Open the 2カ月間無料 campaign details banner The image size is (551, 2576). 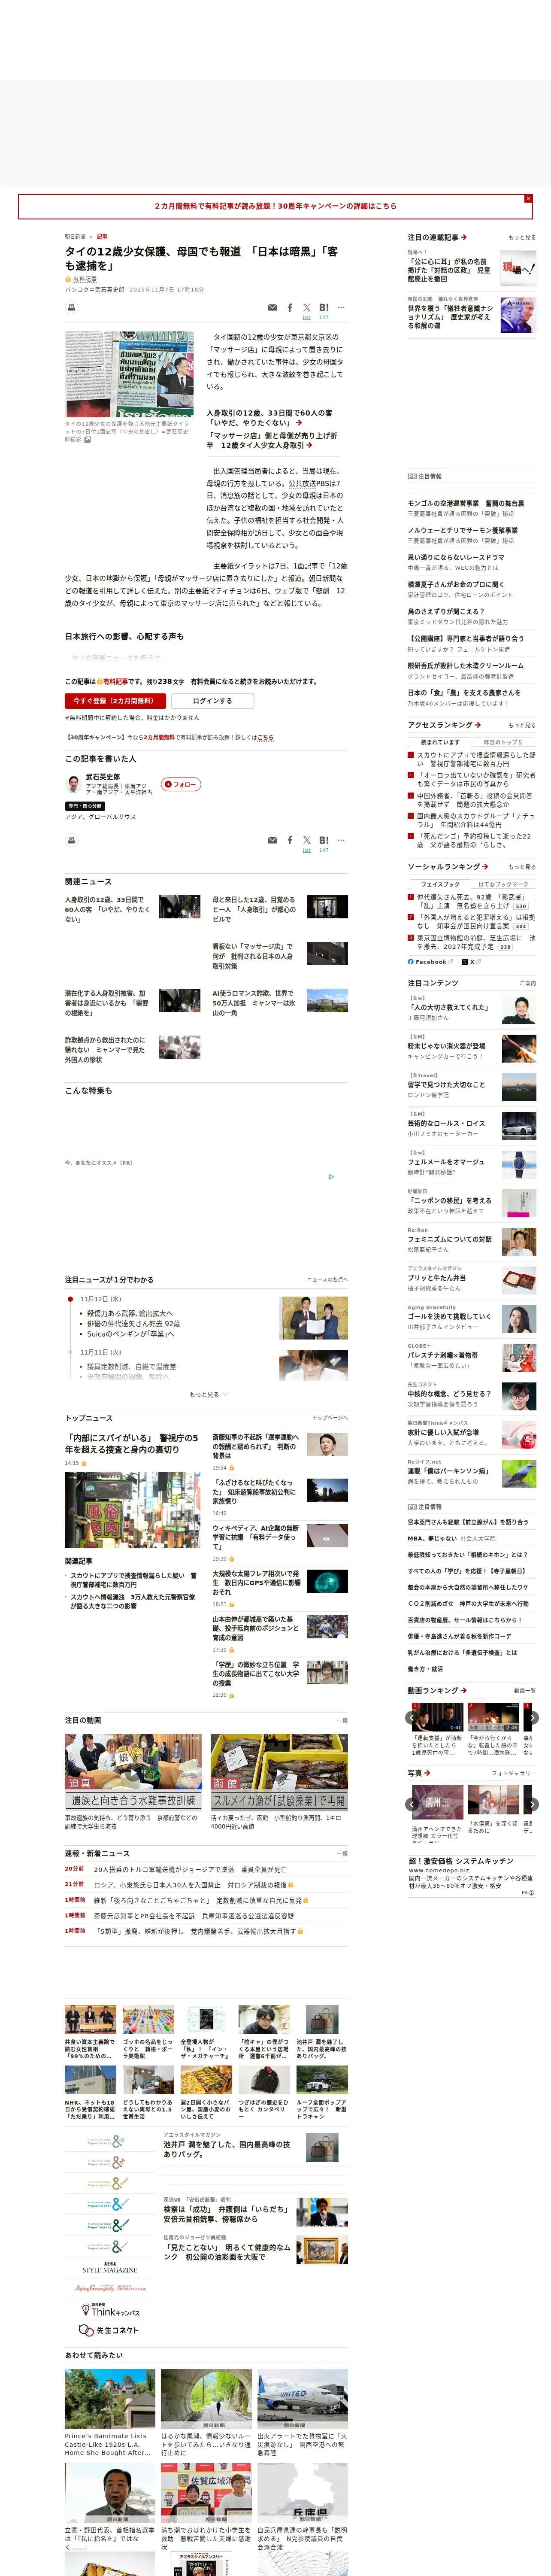coord(275,206)
